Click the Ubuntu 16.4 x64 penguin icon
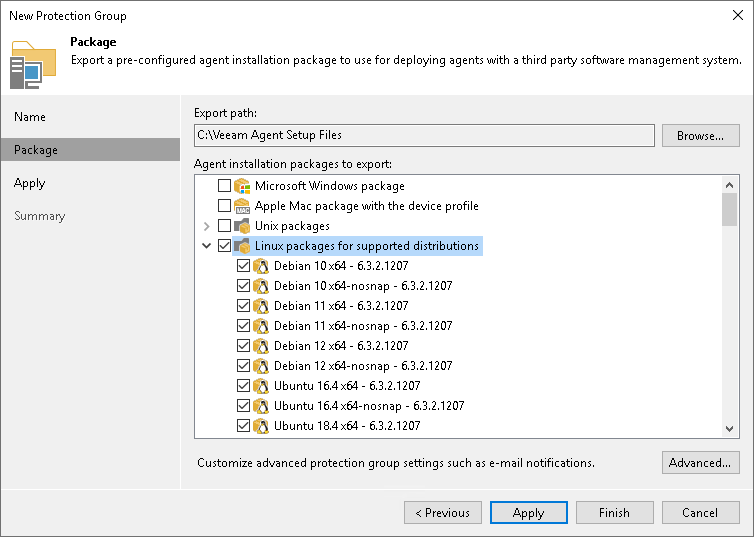Screen dimensions: 754x537 261,386
